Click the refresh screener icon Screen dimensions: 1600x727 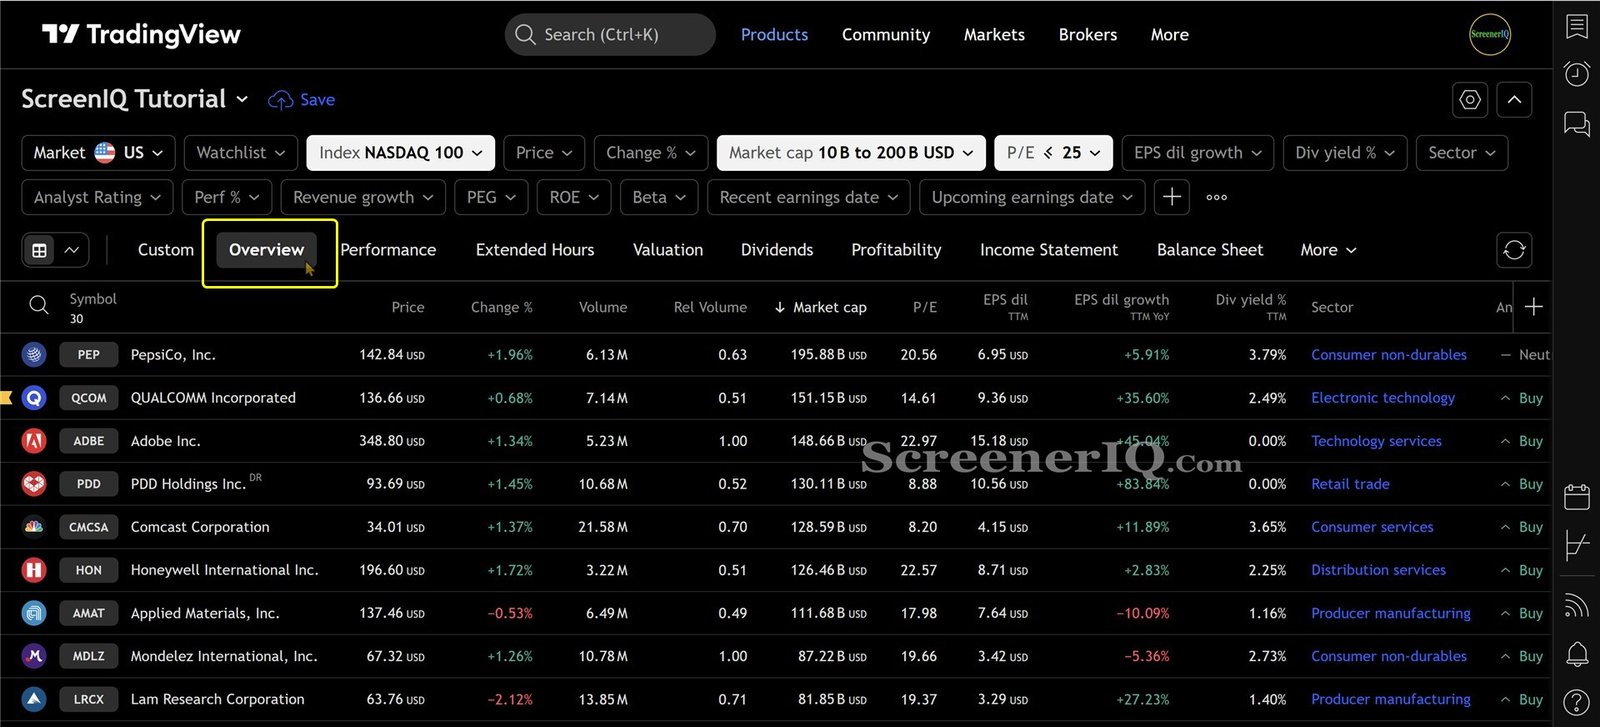1514,250
